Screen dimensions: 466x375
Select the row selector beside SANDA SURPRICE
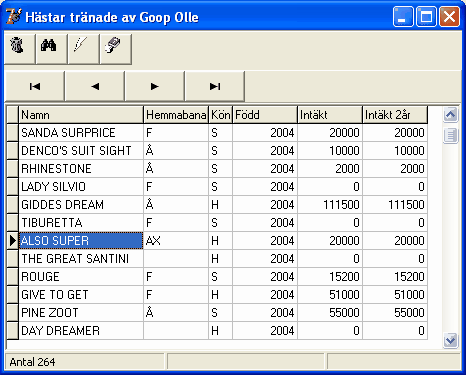13,133
